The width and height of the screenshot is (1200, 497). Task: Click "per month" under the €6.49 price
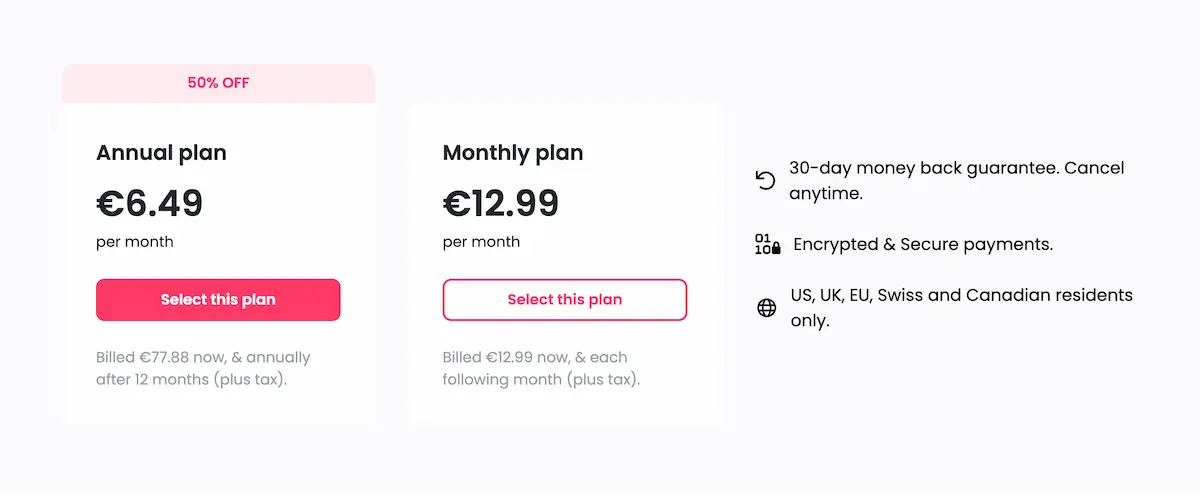(134, 242)
